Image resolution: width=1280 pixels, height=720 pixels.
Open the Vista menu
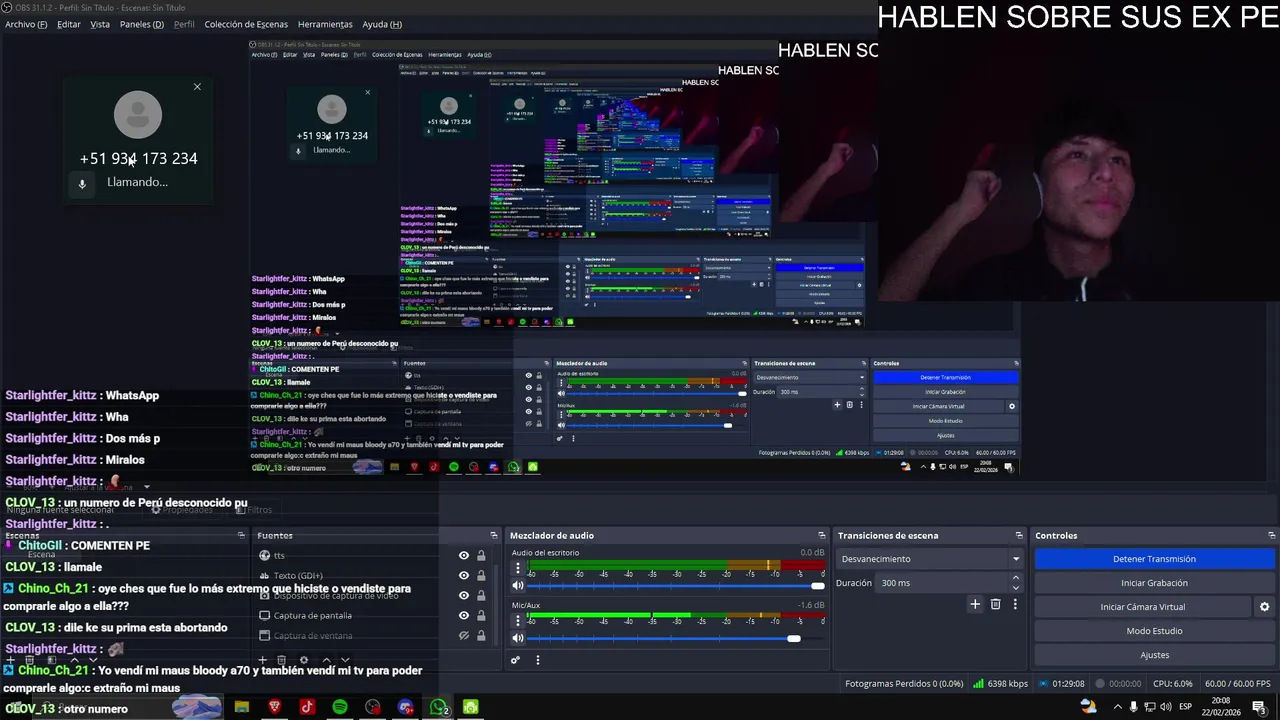[x=100, y=24]
